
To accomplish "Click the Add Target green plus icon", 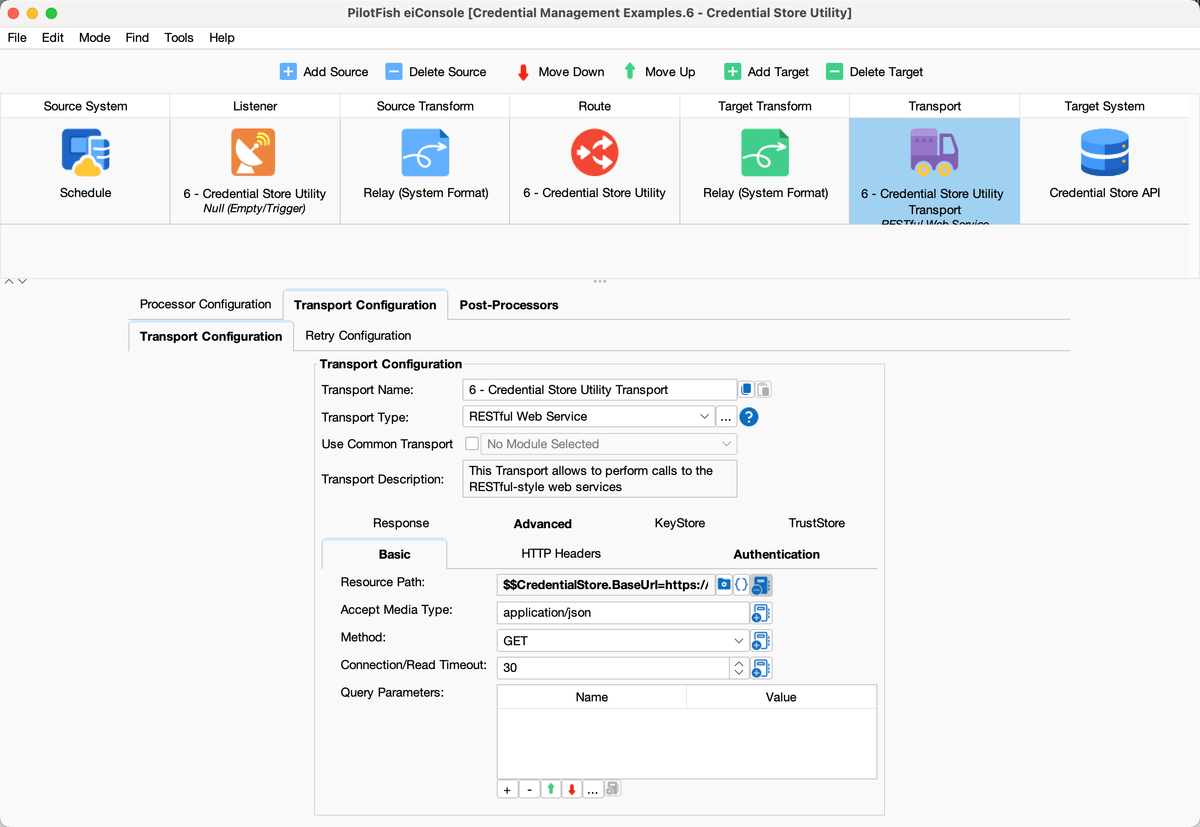I will (x=732, y=72).
